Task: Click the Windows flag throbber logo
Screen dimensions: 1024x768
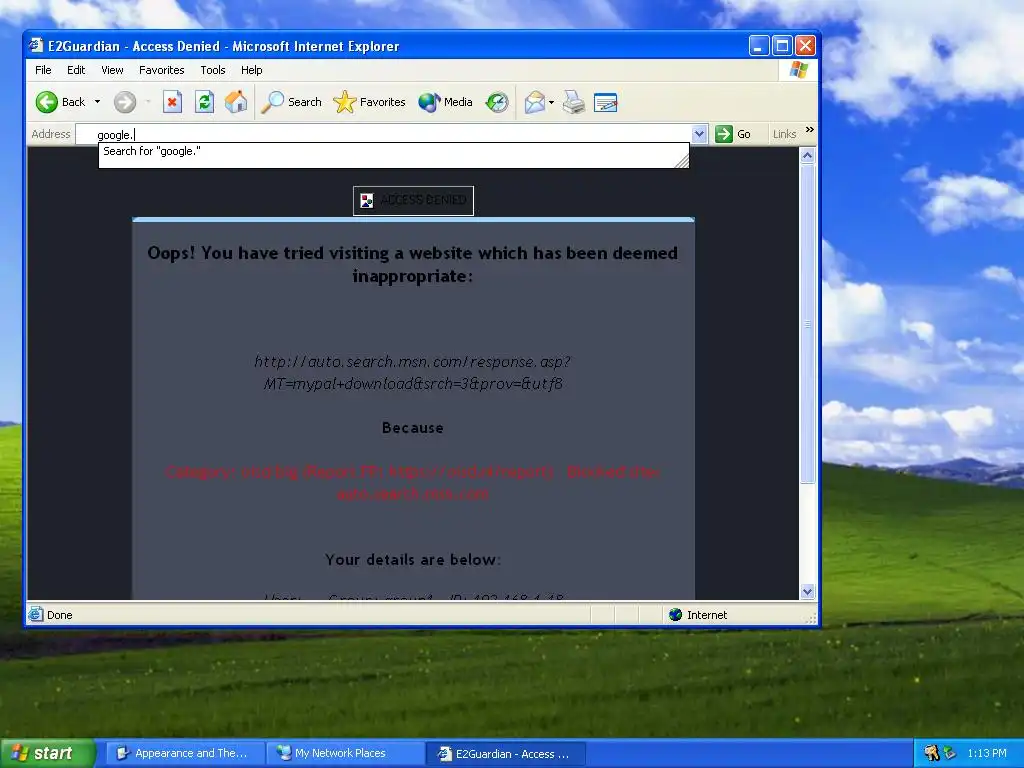Action: (x=798, y=70)
